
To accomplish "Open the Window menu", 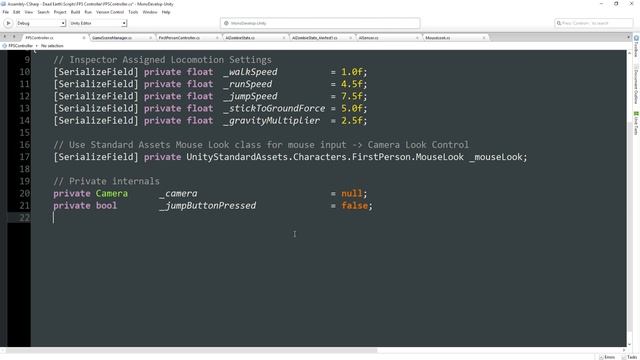I will click(150, 12).
